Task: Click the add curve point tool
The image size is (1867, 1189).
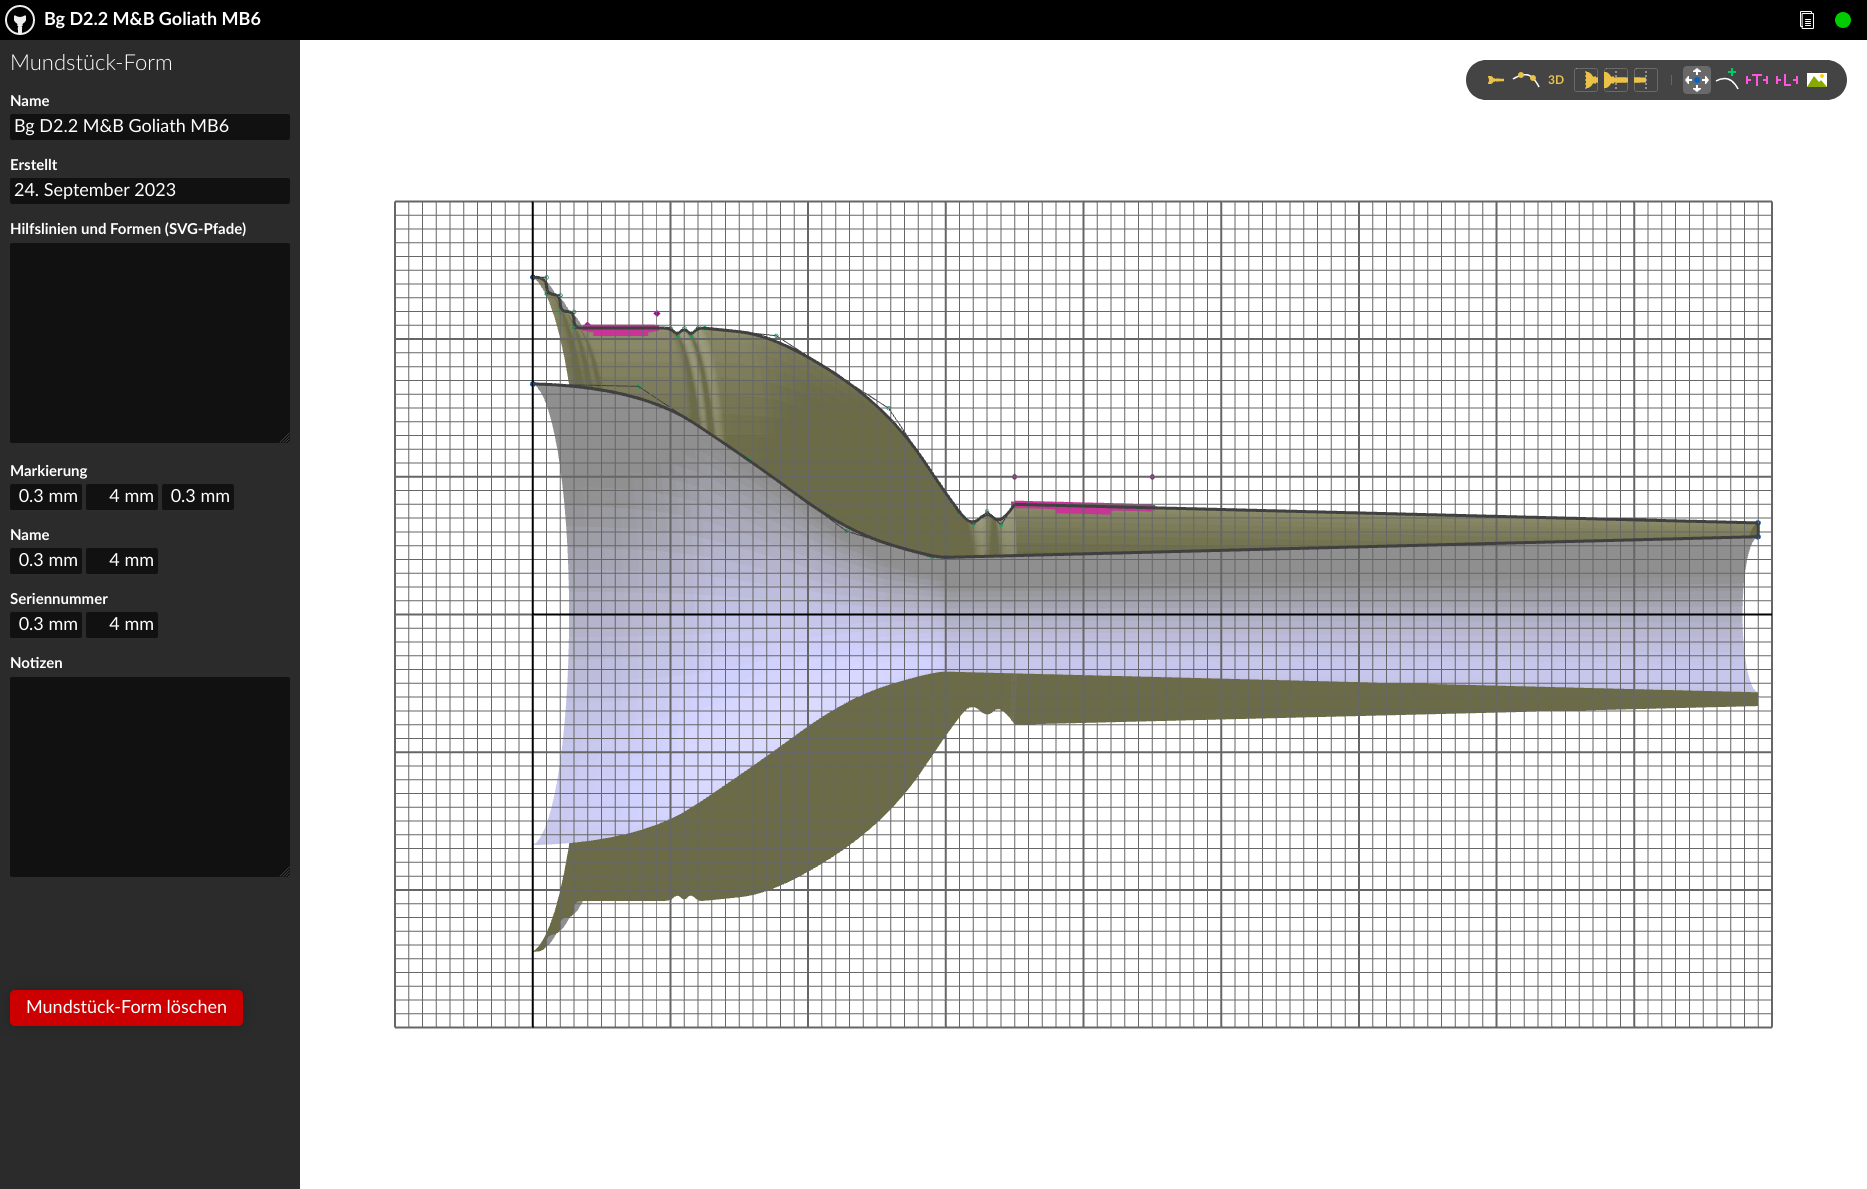Action: pyautogui.click(x=1727, y=80)
